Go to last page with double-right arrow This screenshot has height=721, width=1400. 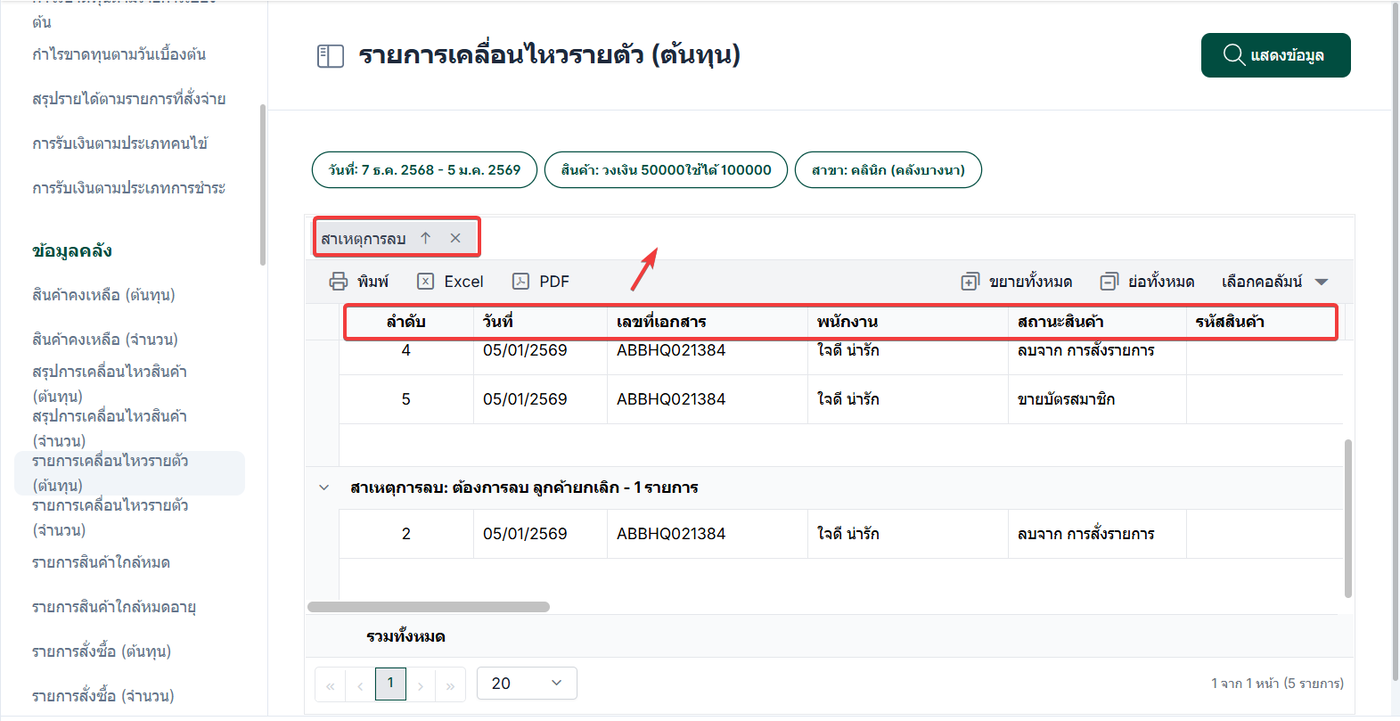pyautogui.click(x=451, y=685)
